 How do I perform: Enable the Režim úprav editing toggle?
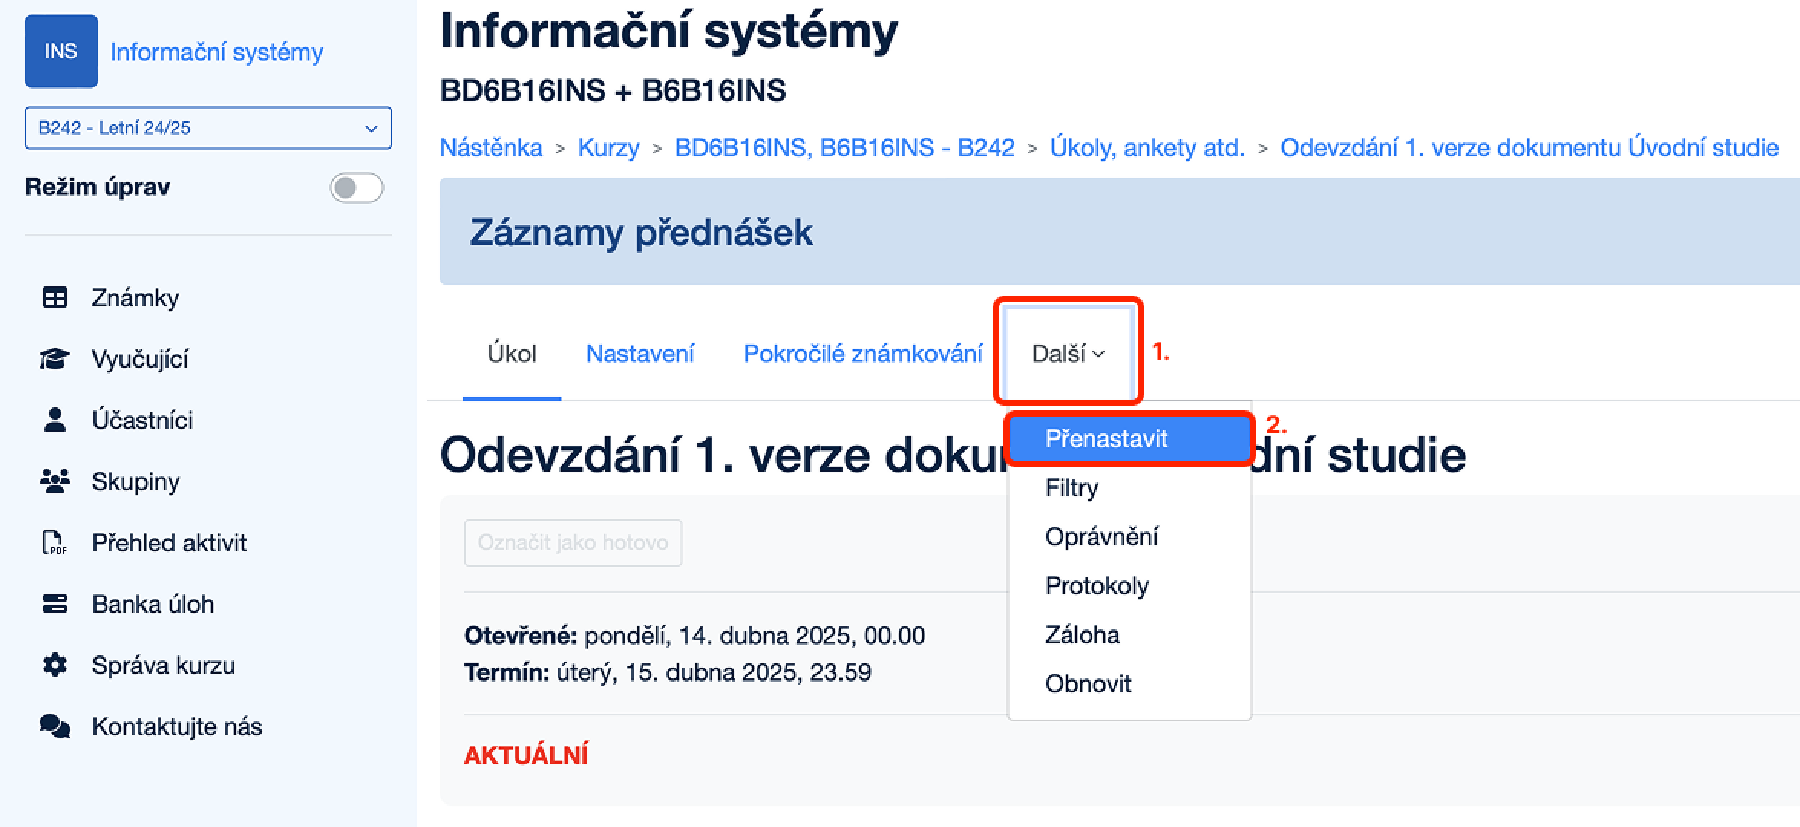click(x=357, y=187)
